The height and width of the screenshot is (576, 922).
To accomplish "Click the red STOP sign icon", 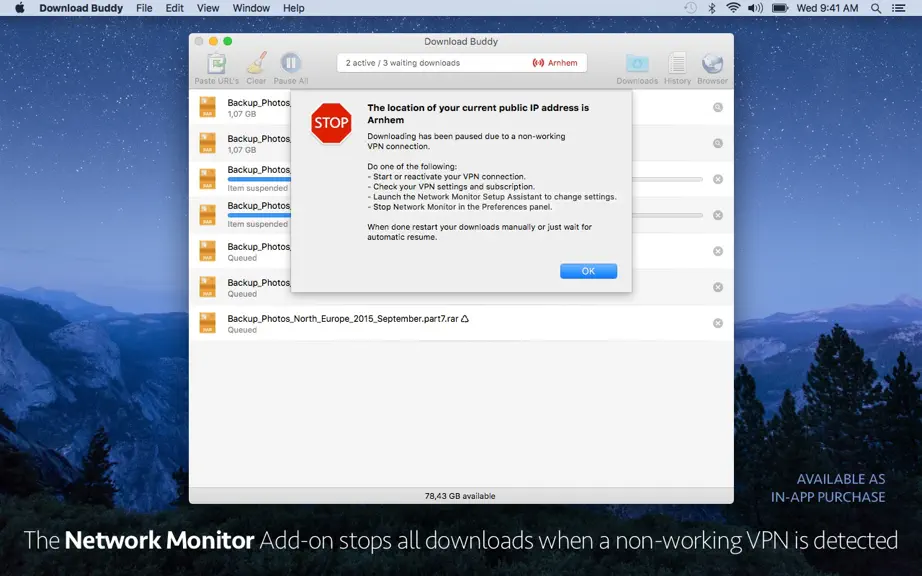I will click(x=331, y=123).
